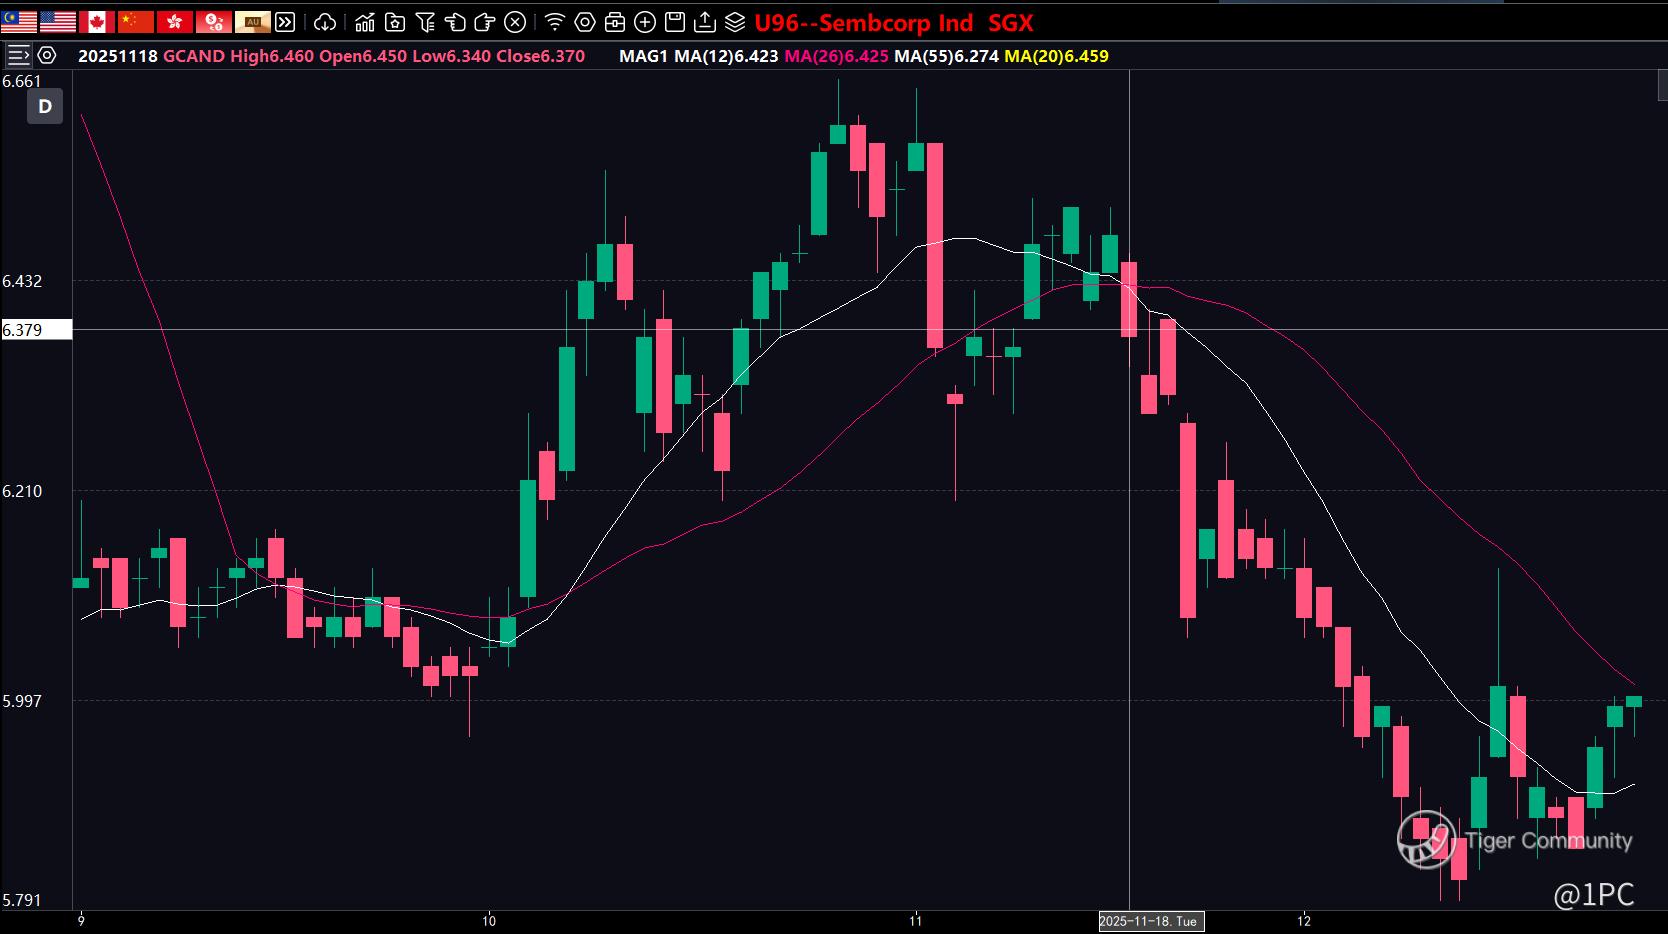
Task: Open the hexagon settings icon in toolbar
Action: tap(585, 22)
